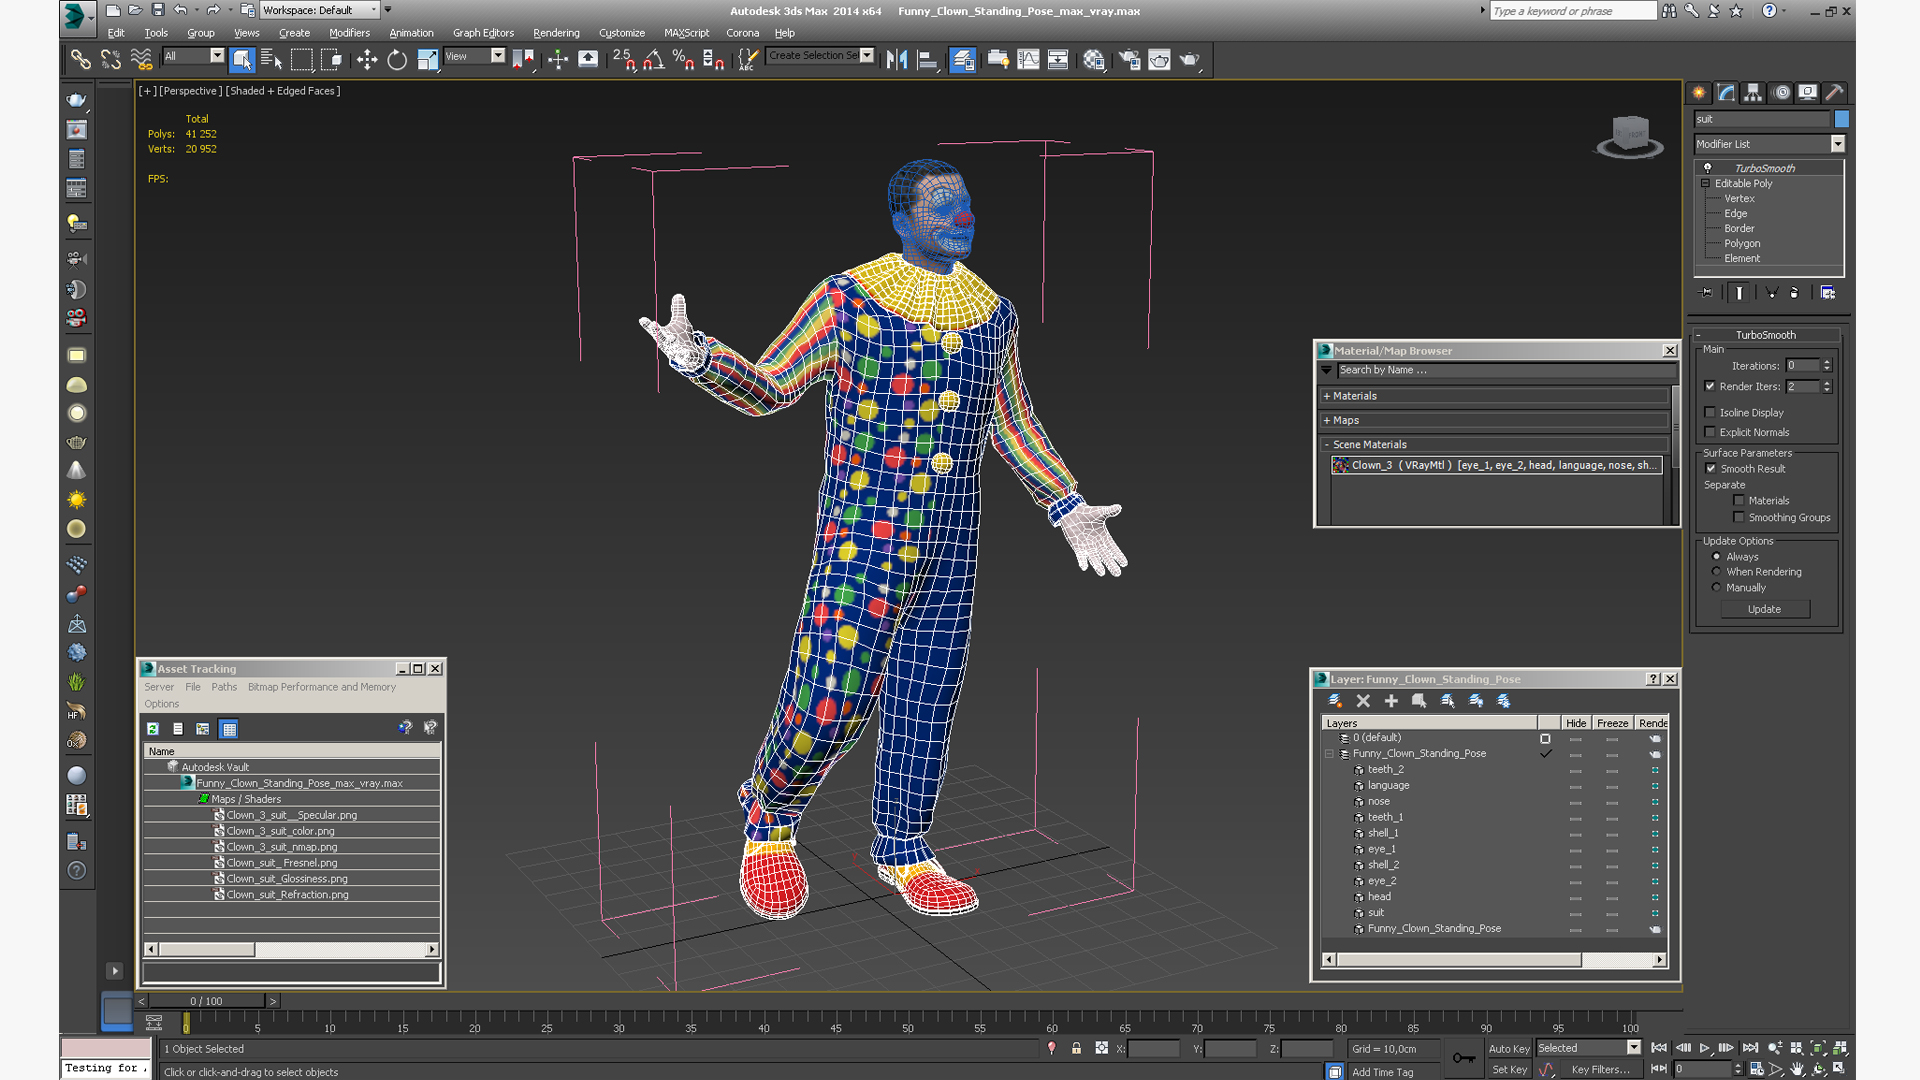This screenshot has width=1920, height=1080.
Task: Switch to the Create command panel
Action: (x=1699, y=92)
